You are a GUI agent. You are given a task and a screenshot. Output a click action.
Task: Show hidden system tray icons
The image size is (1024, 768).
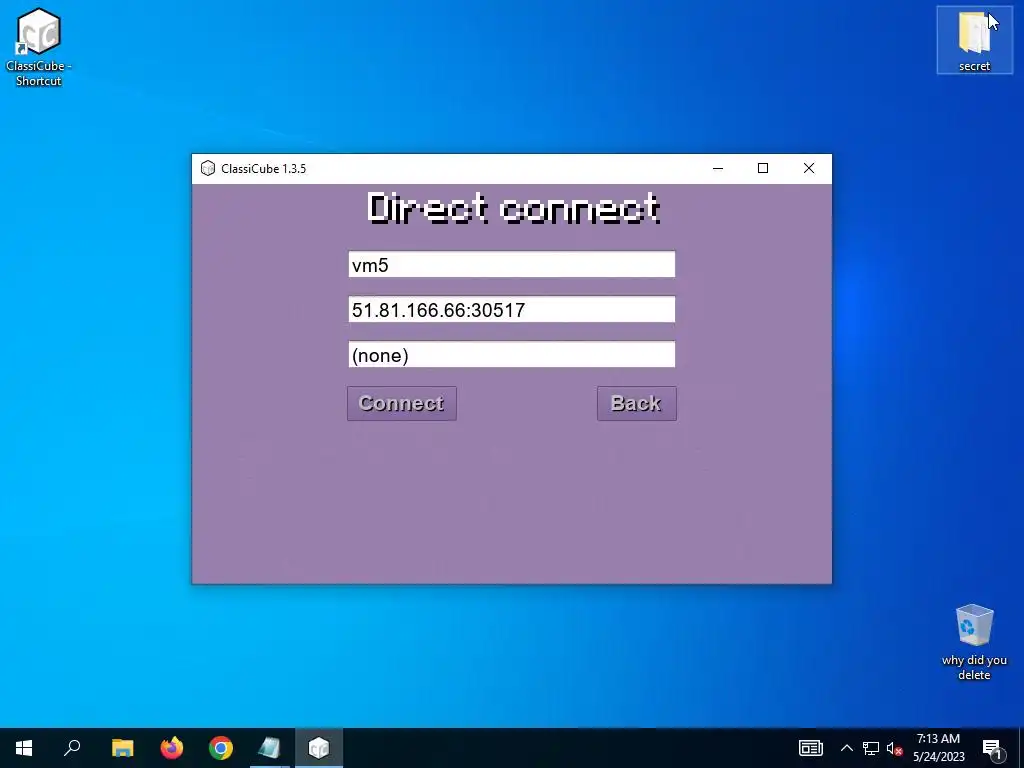click(846, 748)
